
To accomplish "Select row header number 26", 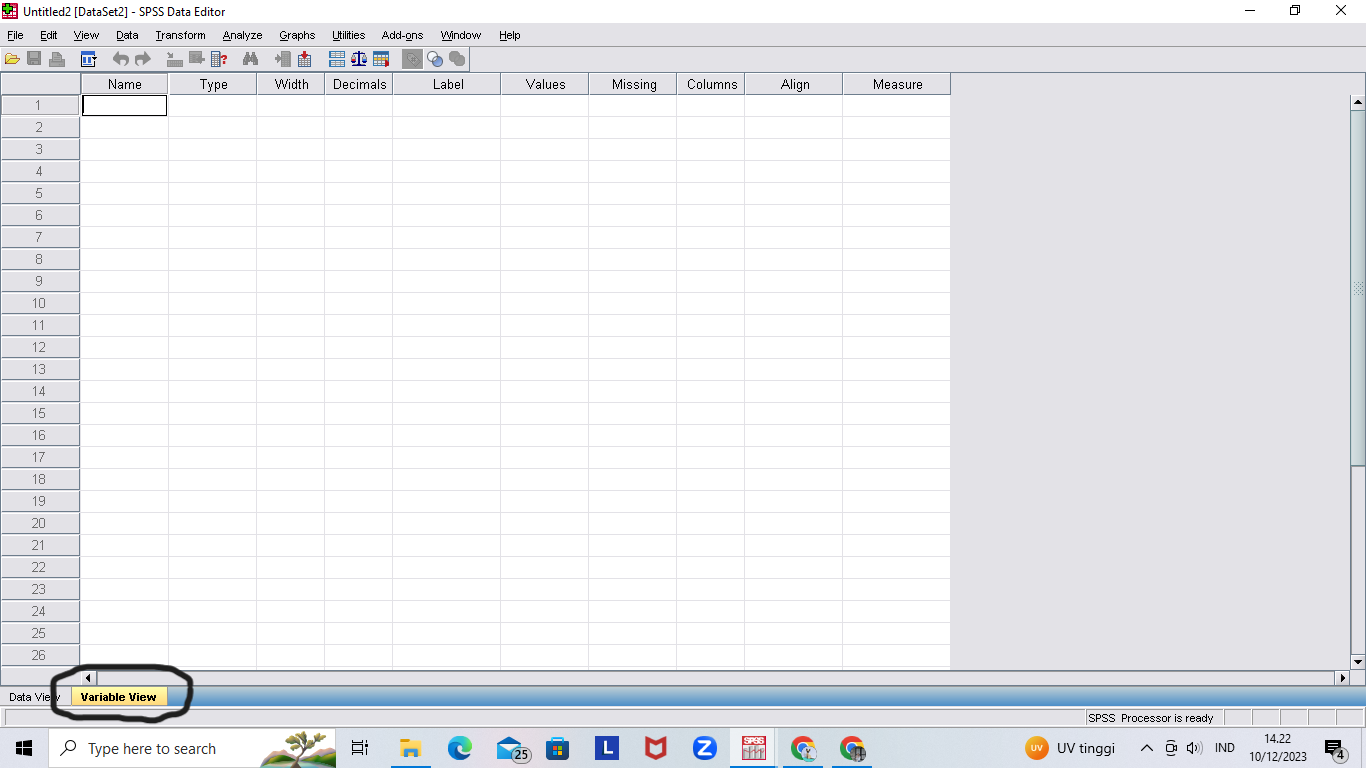I will [x=40, y=655].
